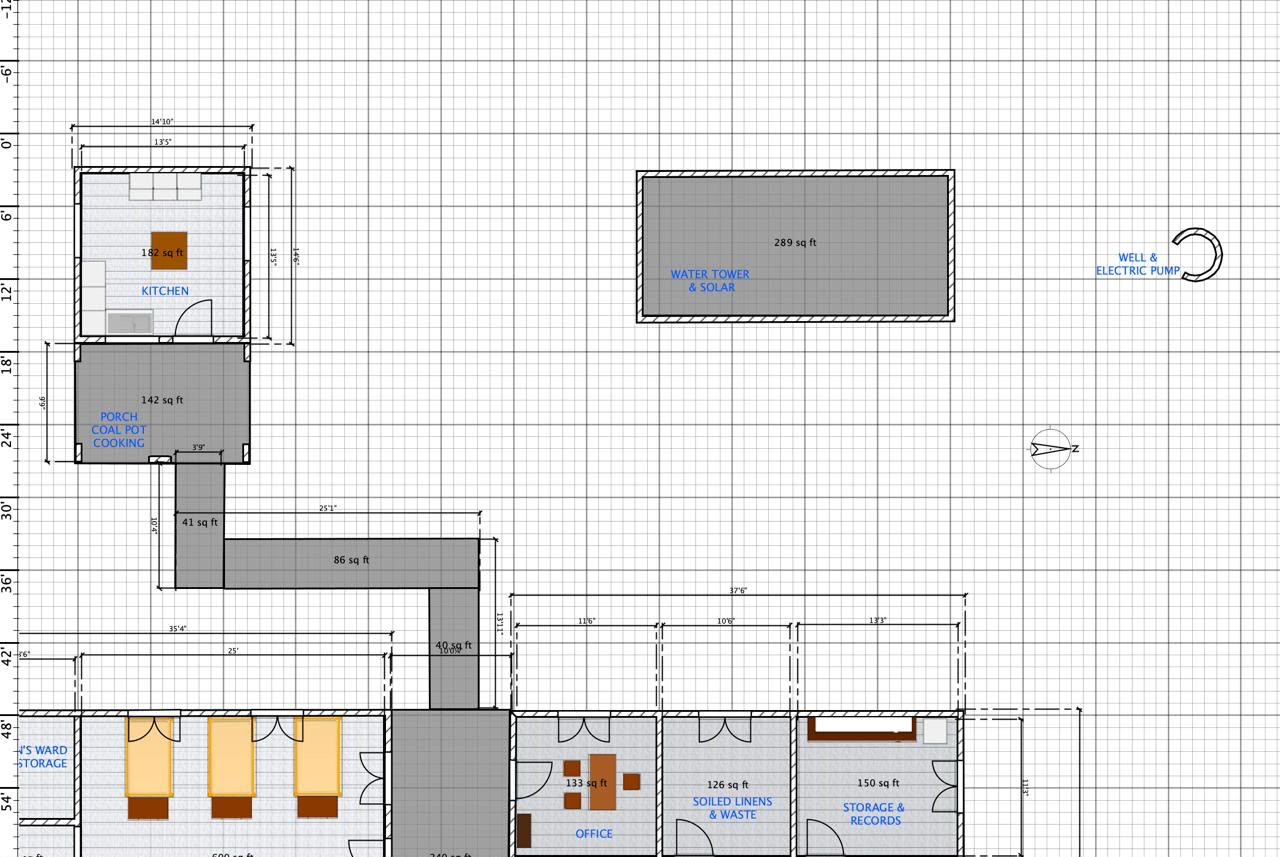
Task: Select the STORAGE & RECORDS label
Action: [875, 814]
